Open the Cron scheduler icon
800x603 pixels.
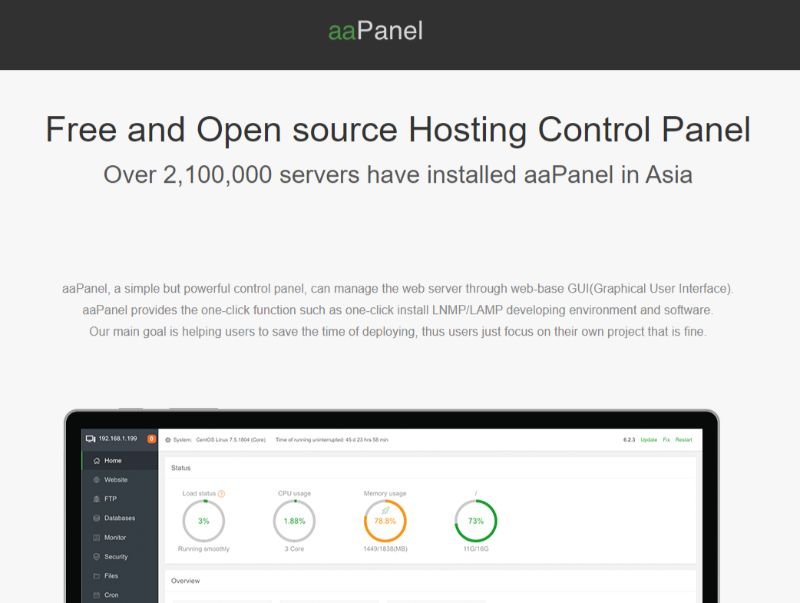(95, 595)
